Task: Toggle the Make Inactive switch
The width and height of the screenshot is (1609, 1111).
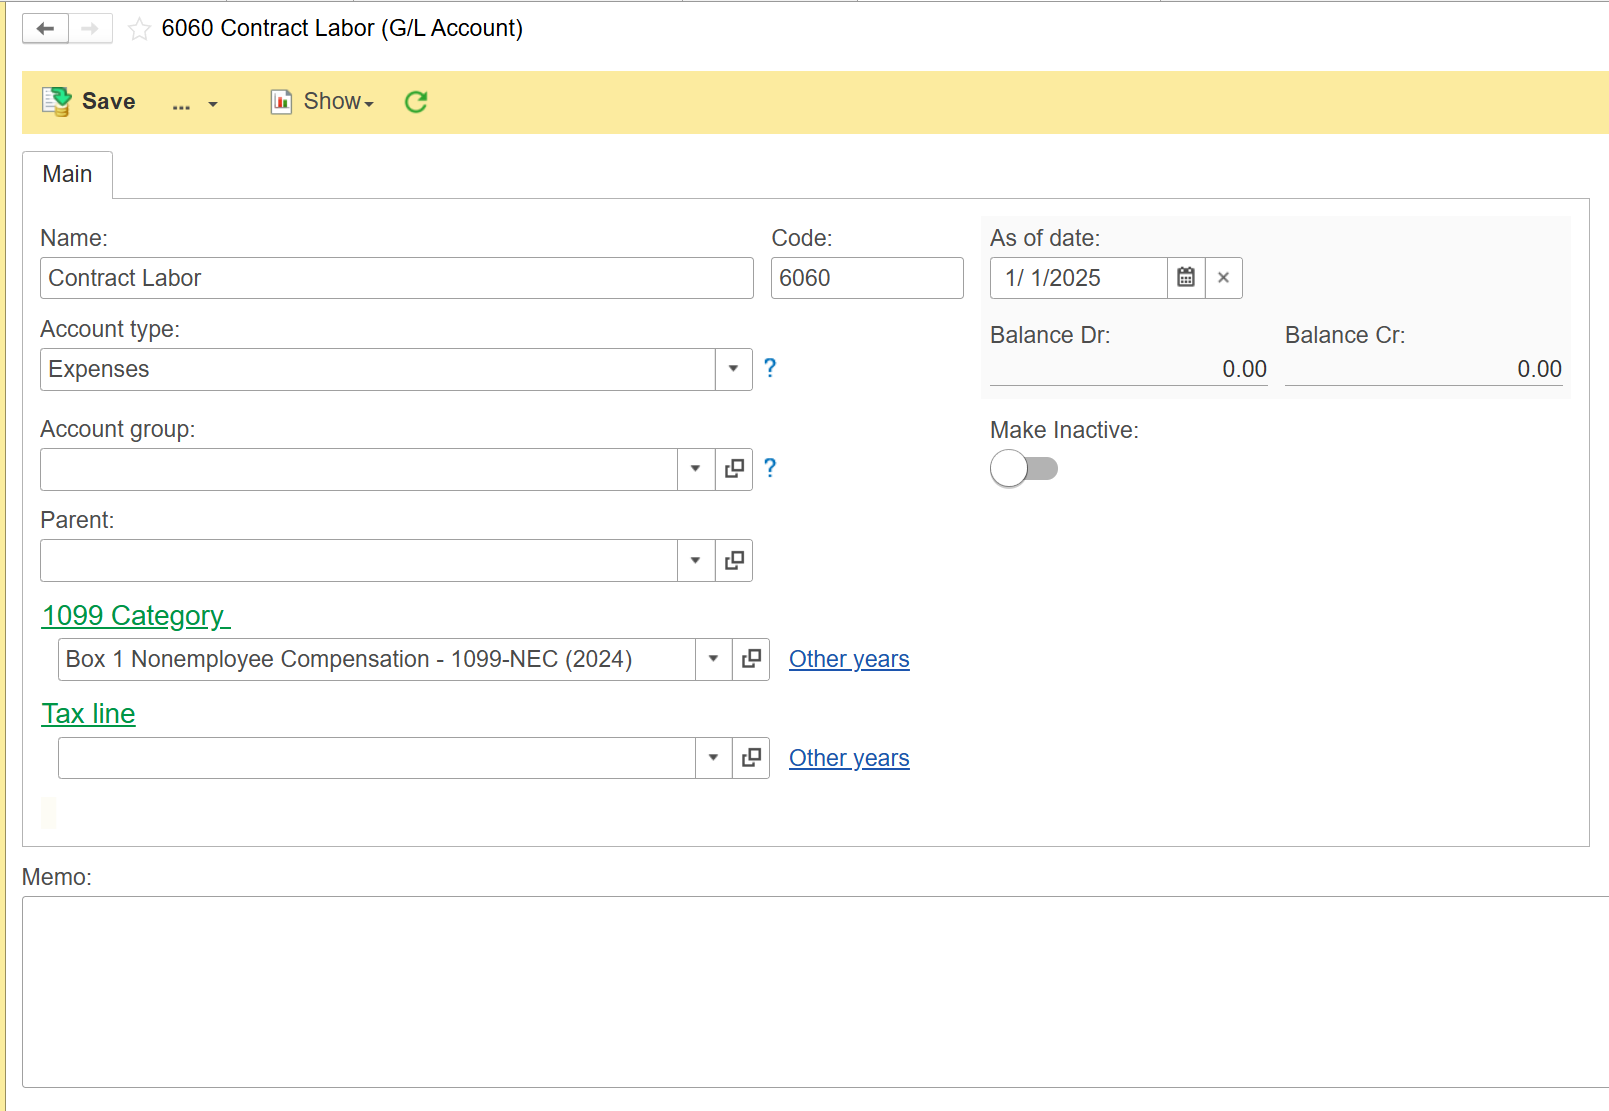Action: [x=1023, y=468]
